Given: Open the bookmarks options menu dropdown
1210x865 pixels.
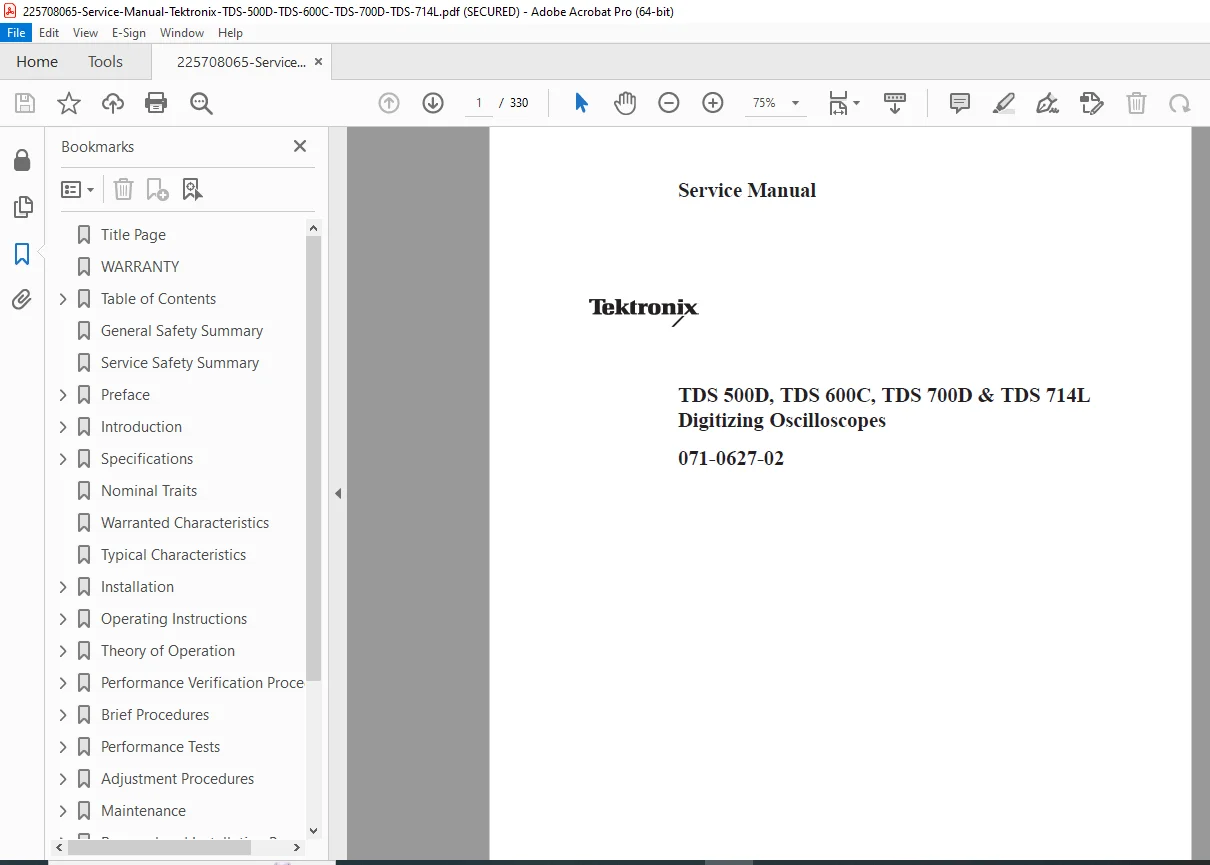Looking at the screenshot, I should click(77, 189).
